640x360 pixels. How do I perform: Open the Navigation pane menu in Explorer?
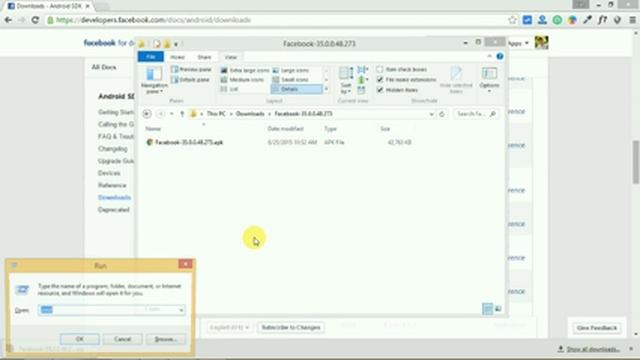[154, 80]
